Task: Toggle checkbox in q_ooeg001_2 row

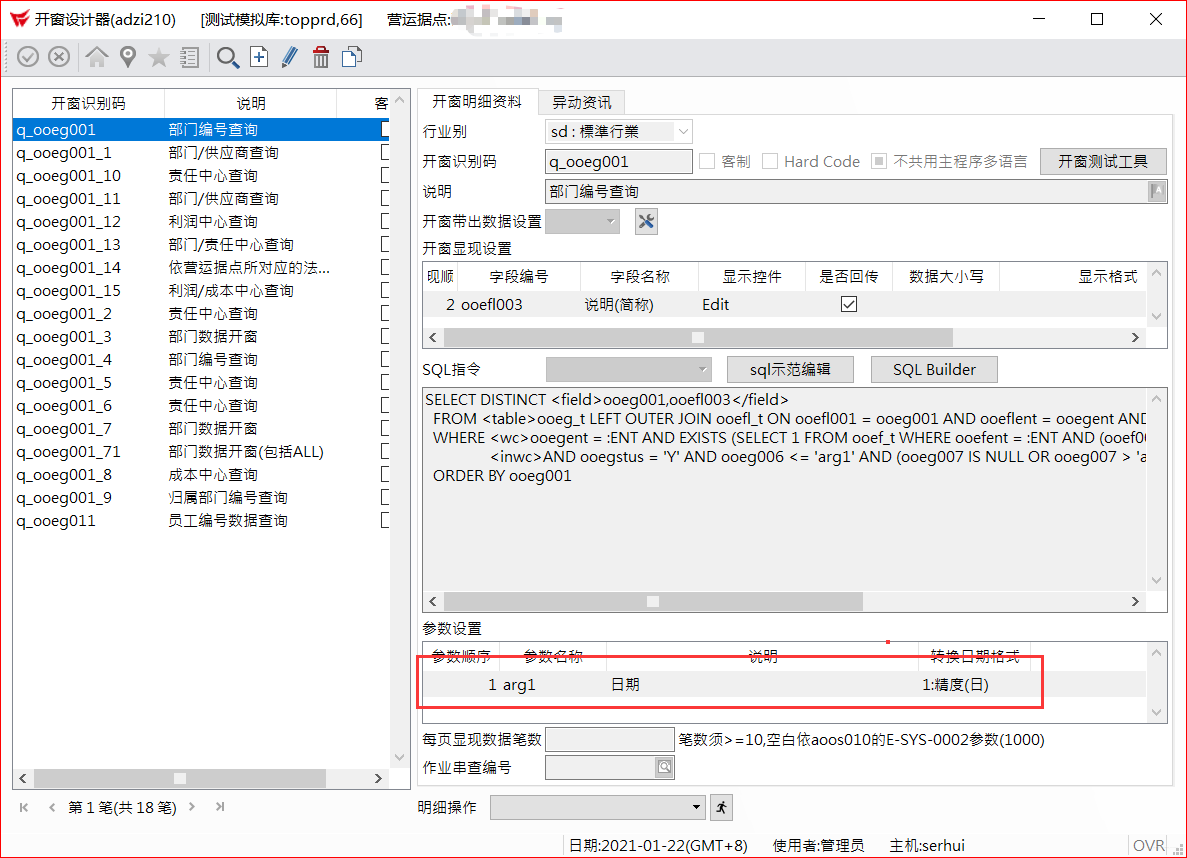Action: (x=385, y=314)
